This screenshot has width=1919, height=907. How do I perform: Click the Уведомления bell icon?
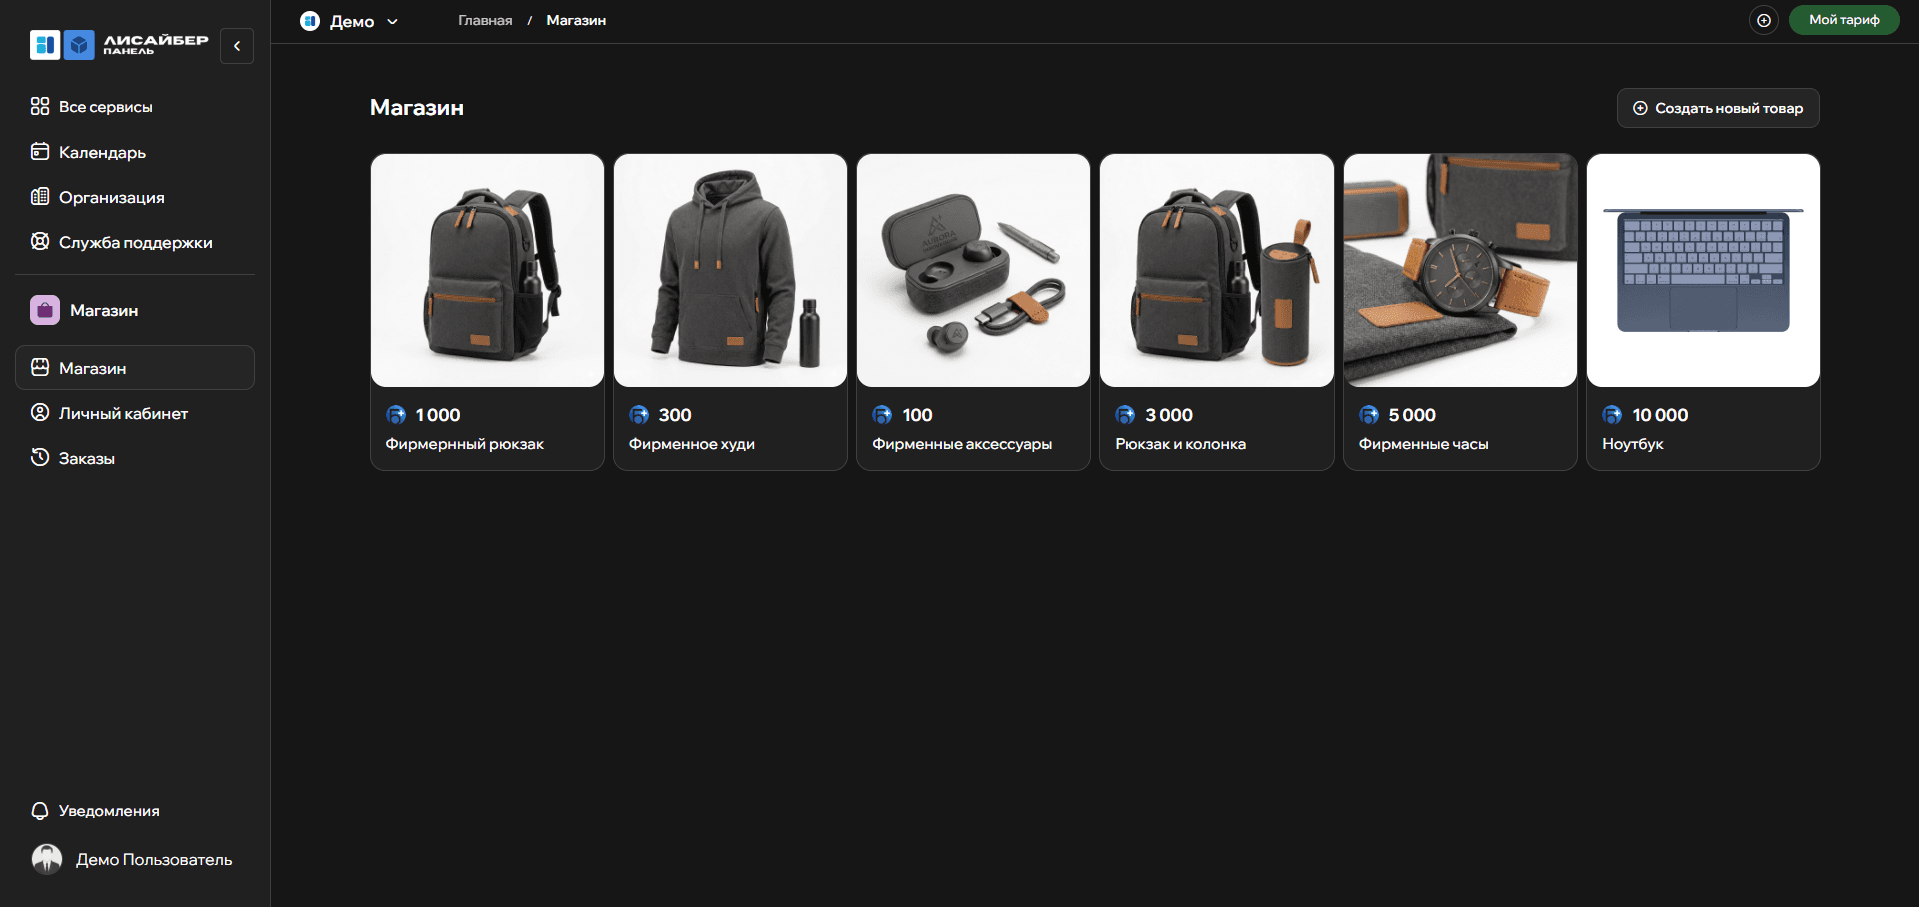pyautogui.click(x=40, y=810)
